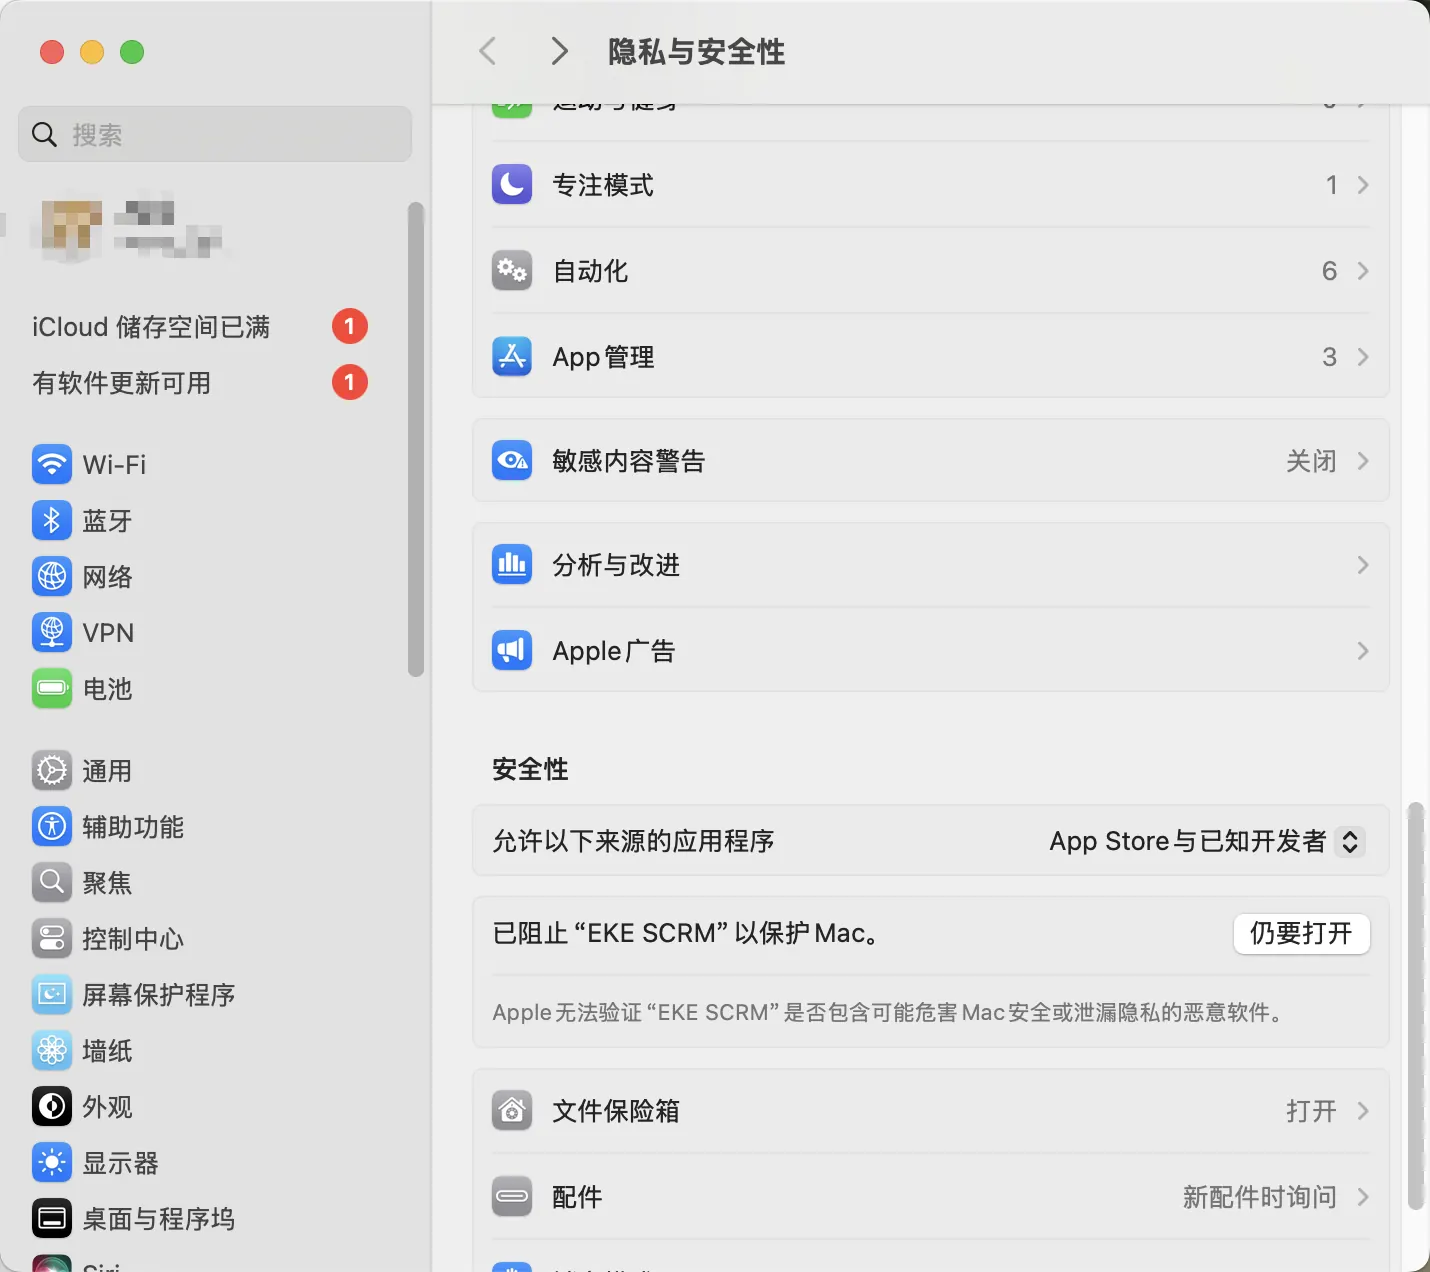Expand the 分析与改进 row chevron
This screenshot has height=1272, width=1430.
(1363, 565)
